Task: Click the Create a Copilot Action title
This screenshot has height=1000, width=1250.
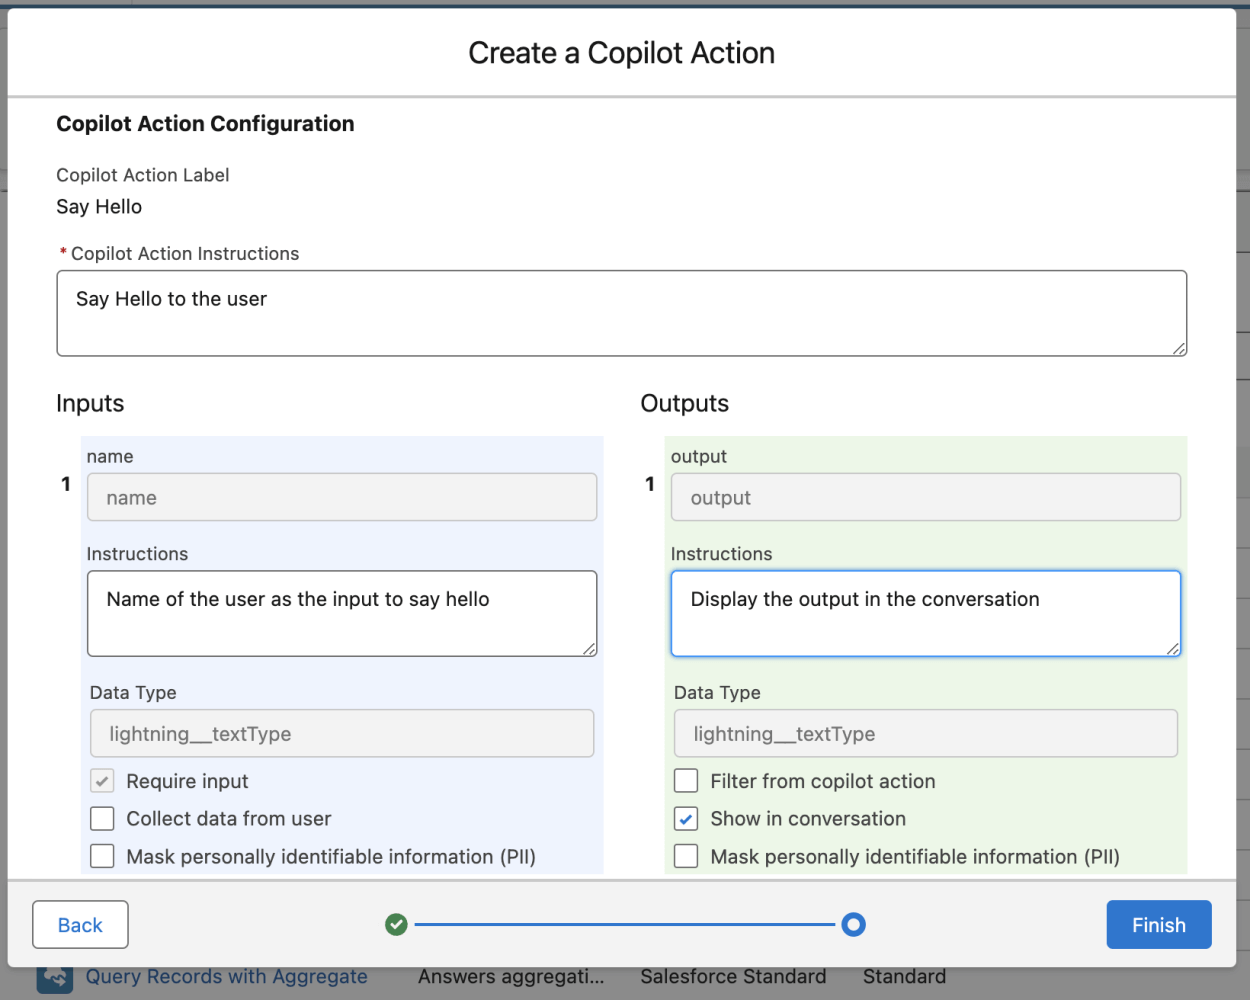Action: pos(621,53)
